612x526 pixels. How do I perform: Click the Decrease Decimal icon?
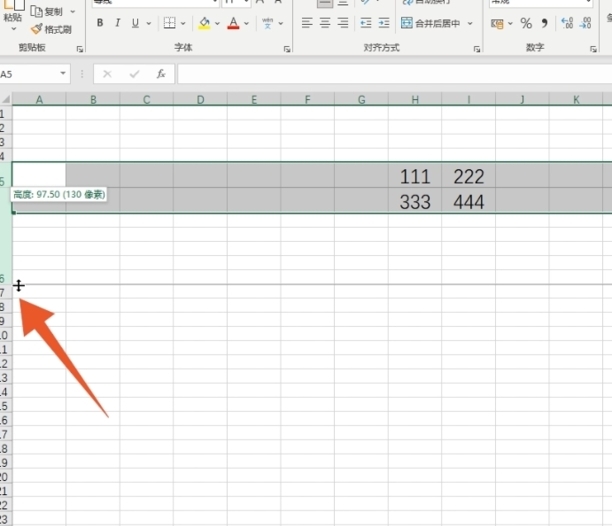coord(585,23)
